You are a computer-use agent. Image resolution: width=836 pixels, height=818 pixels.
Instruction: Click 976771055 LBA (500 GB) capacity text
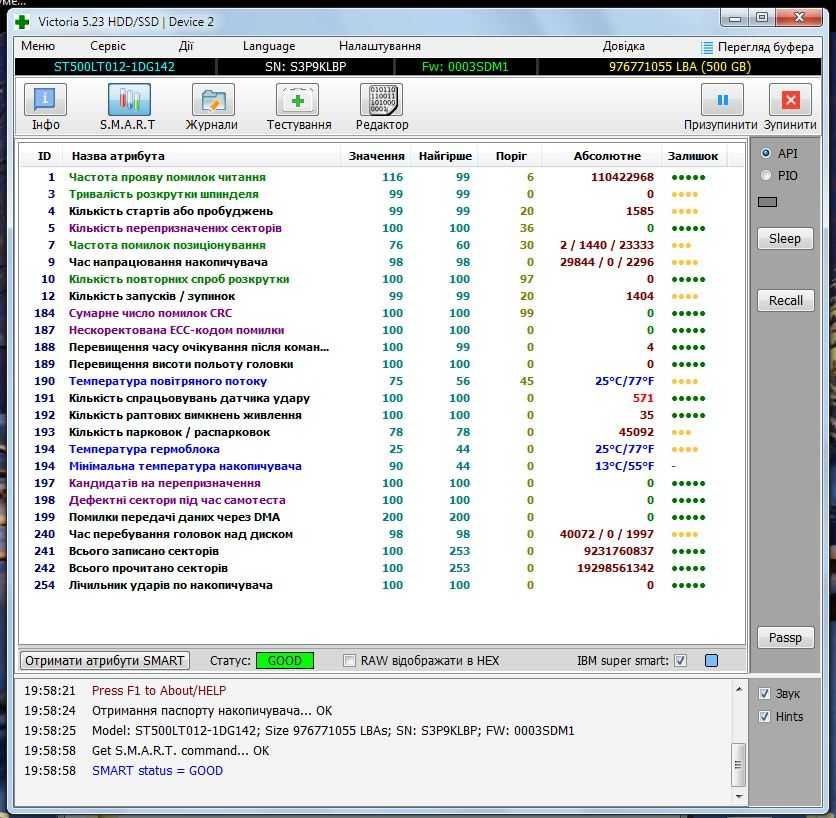(x=680, y=67)
